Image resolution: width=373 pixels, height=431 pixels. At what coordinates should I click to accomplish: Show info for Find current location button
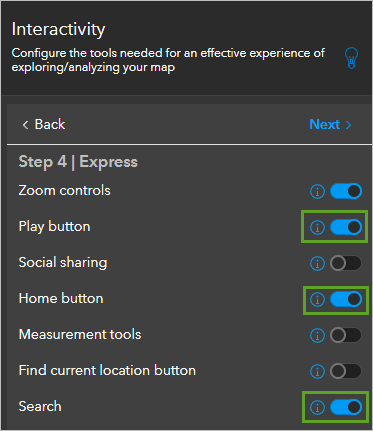coord(317,371)
